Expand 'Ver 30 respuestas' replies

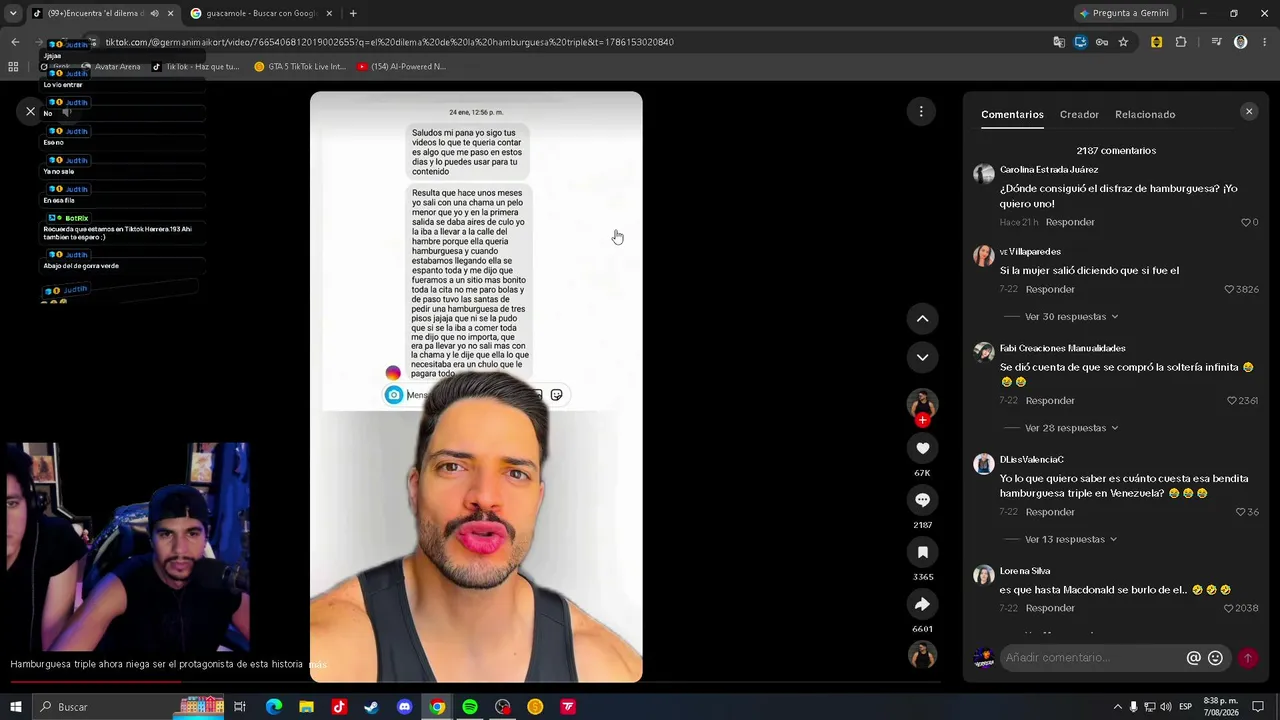click(x=1071, y=317)
